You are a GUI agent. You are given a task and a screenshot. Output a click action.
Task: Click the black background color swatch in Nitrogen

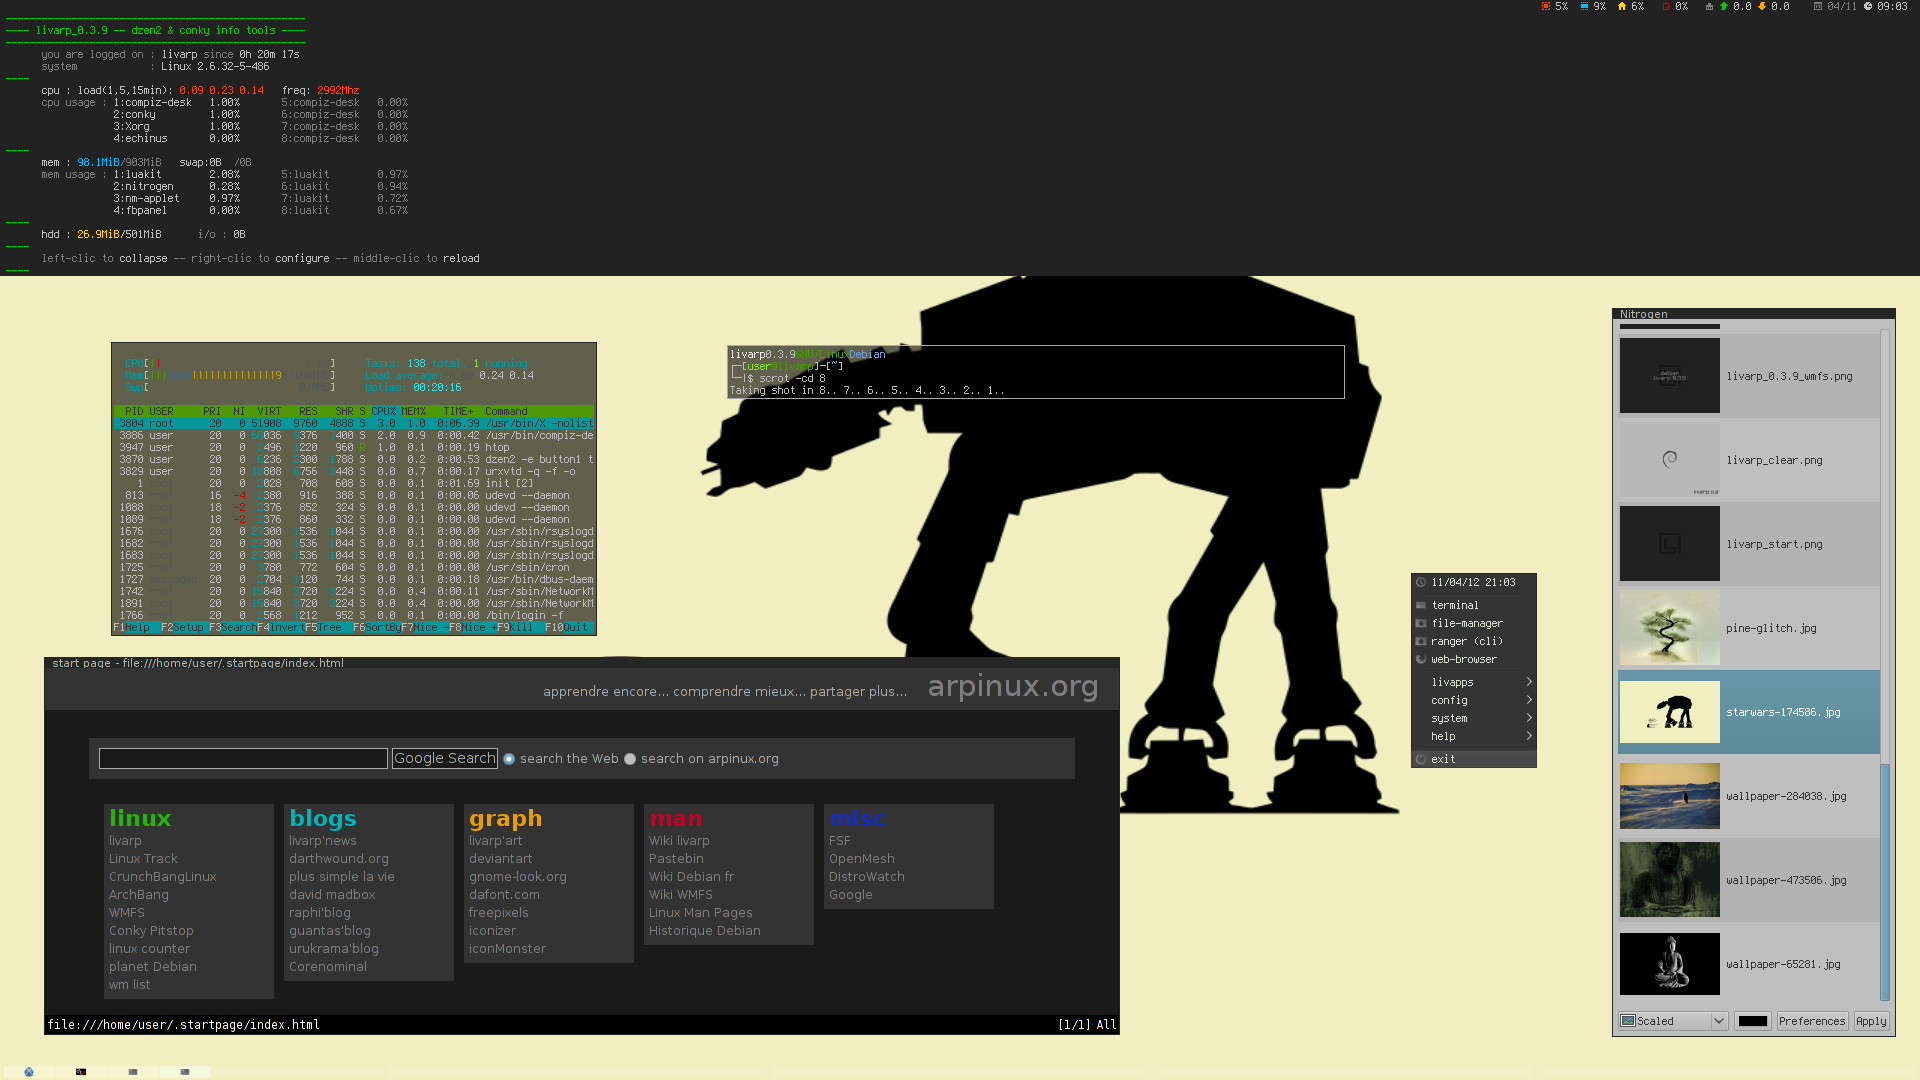coord(1752,1021)
